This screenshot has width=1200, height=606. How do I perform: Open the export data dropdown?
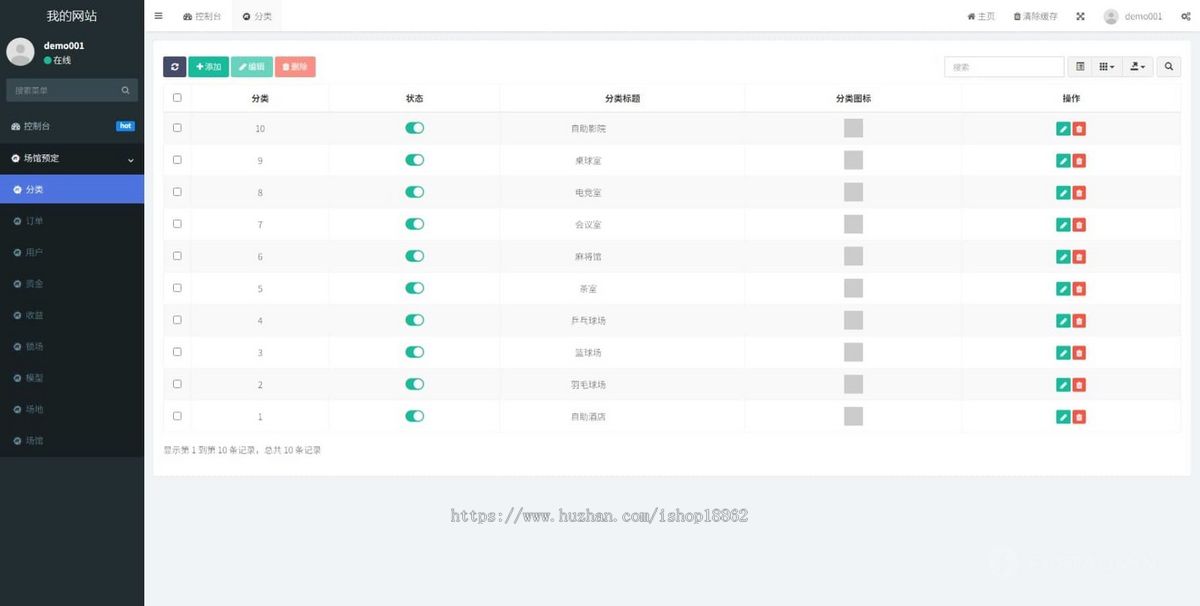(1138, 66)
